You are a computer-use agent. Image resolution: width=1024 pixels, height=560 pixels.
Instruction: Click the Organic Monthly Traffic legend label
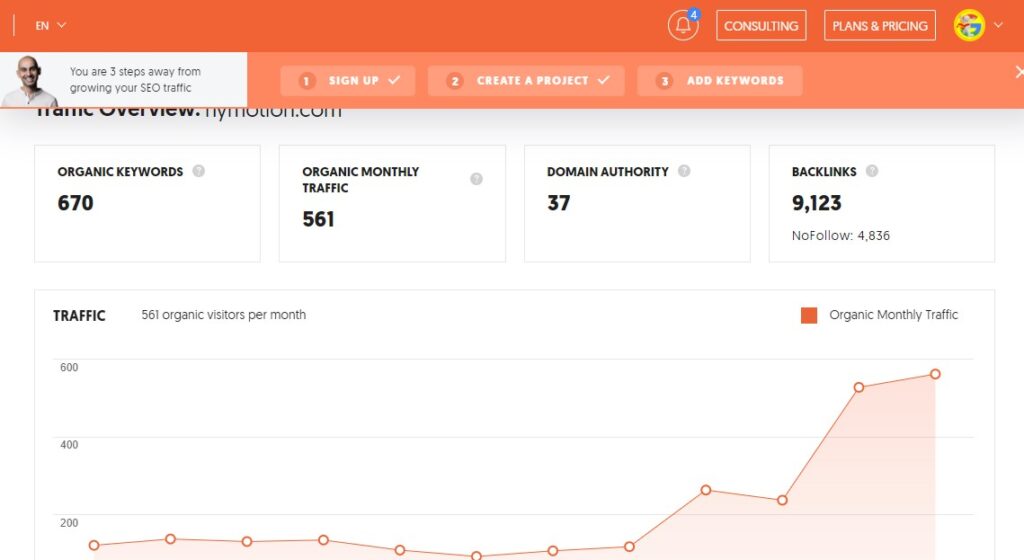click(x=893, y=315)
